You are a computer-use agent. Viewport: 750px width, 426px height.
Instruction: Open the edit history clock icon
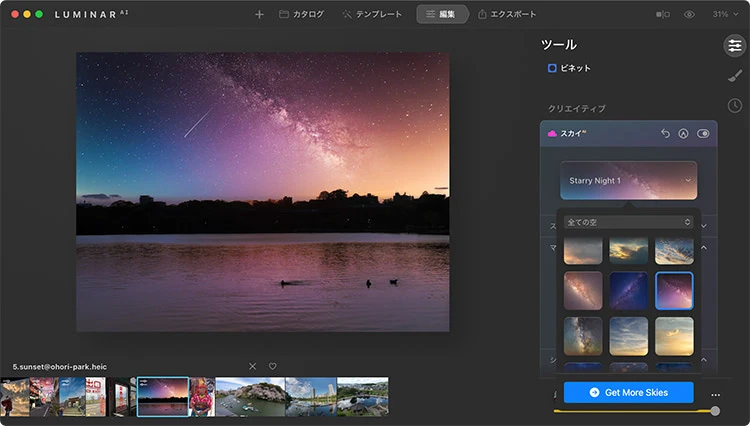(734, 106)
